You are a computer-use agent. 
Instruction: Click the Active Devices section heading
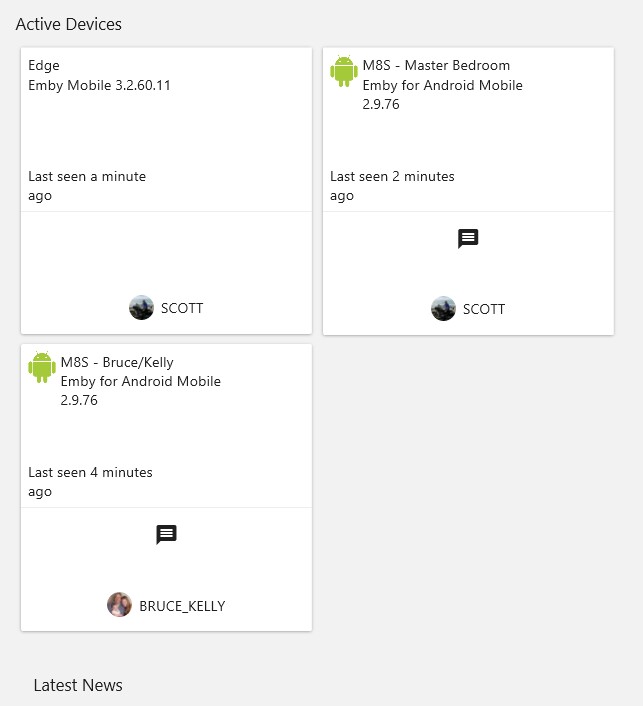pos(69,24)
